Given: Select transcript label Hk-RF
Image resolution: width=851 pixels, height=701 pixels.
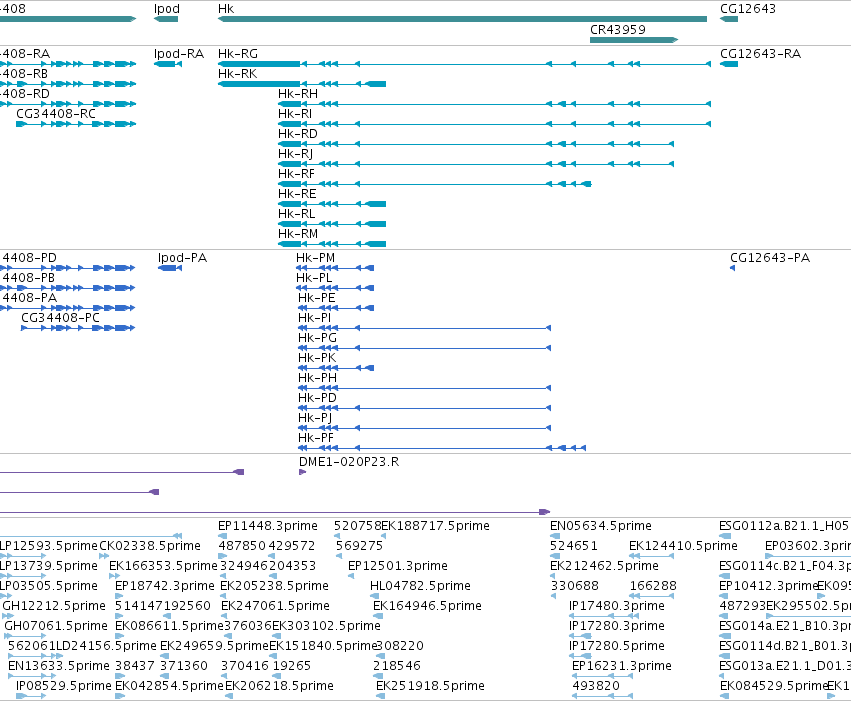Looking at the screenshot, I should [296, 174].
